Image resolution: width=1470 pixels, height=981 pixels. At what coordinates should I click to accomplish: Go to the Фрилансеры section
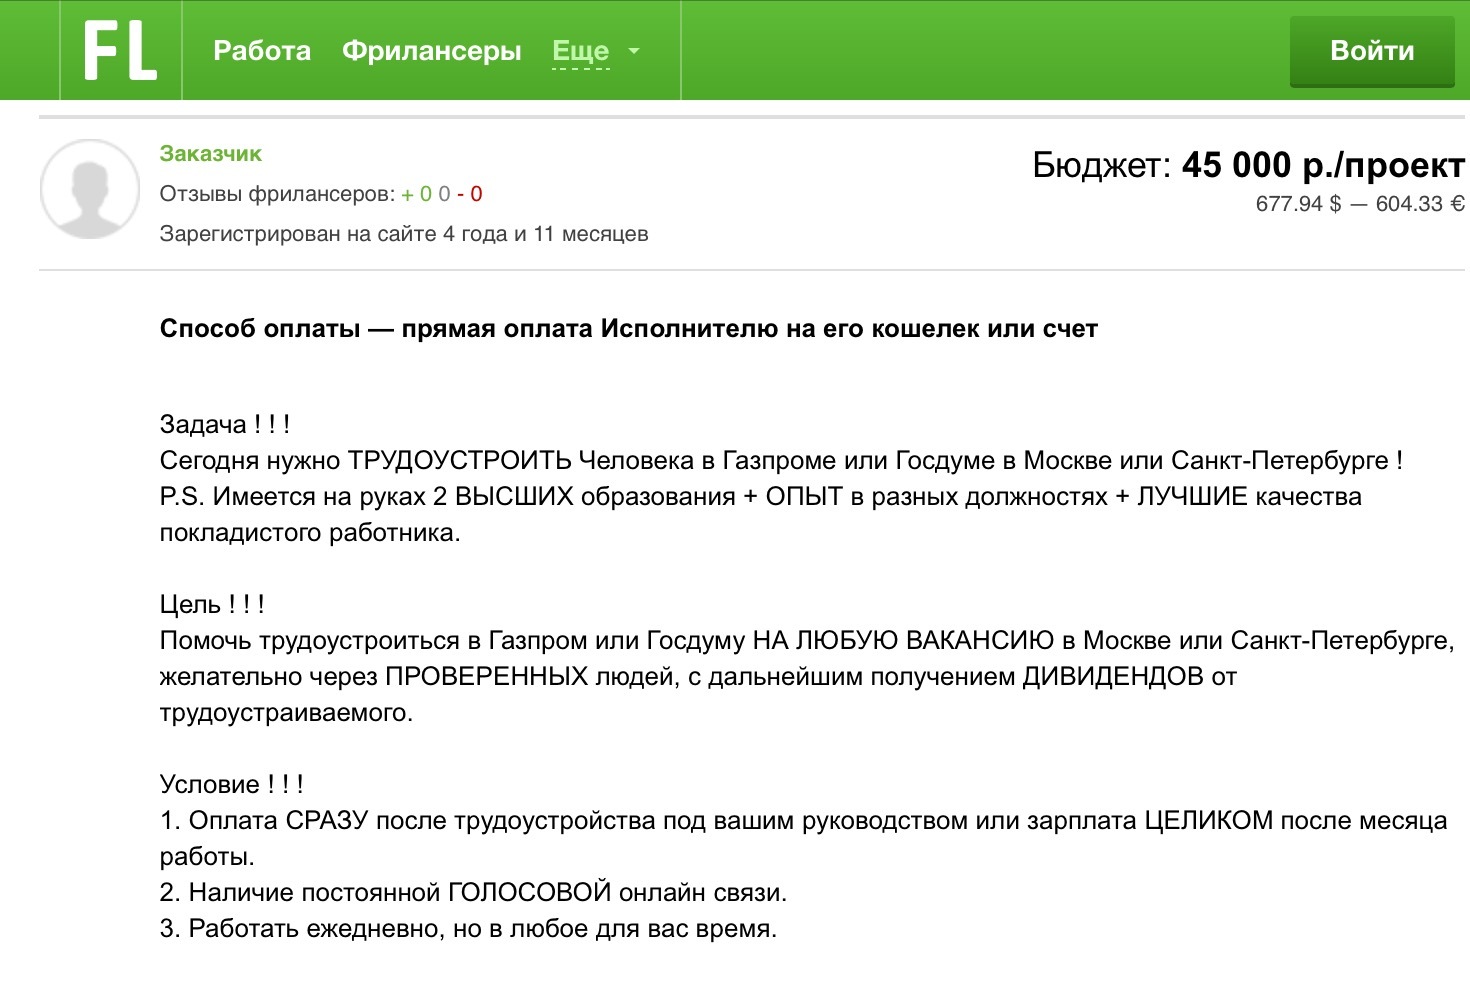coord(431,51)
